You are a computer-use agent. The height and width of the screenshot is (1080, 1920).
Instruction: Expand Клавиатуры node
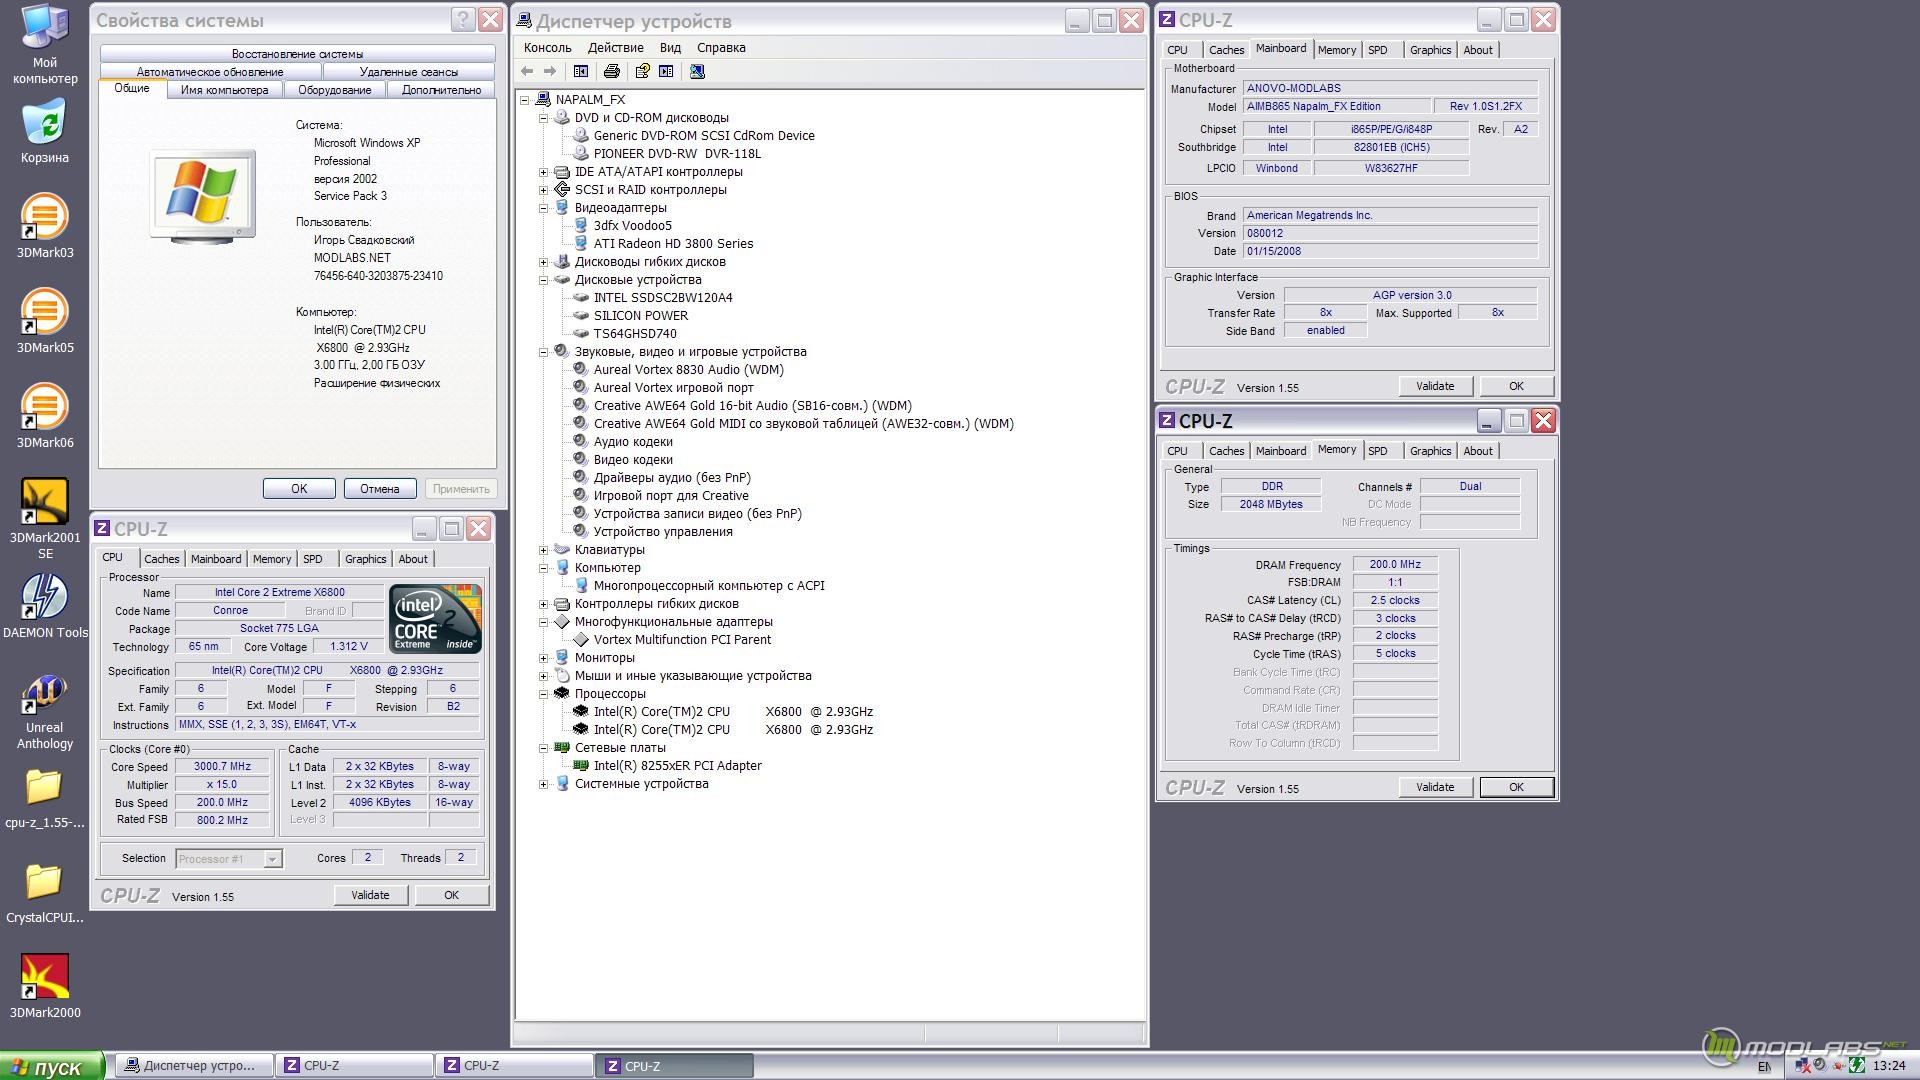[x=544, y=550]
